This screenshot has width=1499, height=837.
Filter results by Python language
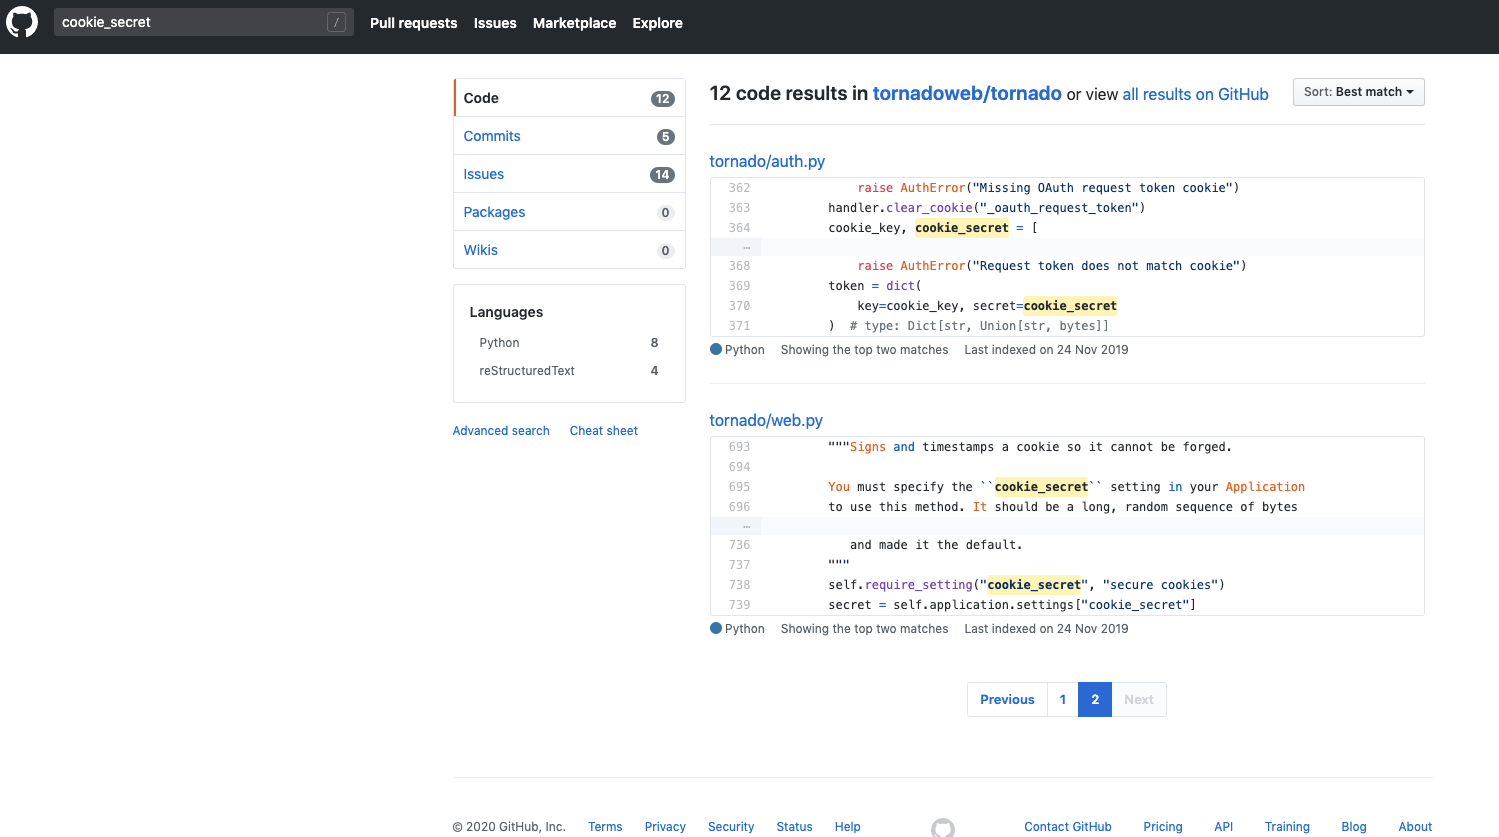[569, 343]
